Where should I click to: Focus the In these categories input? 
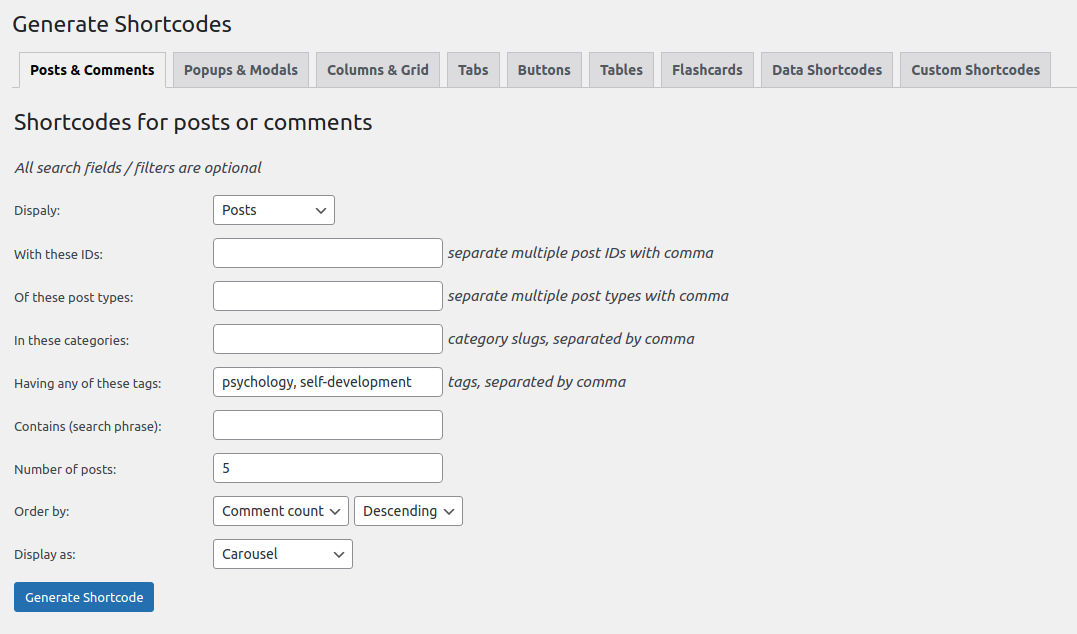click(327, 339)
